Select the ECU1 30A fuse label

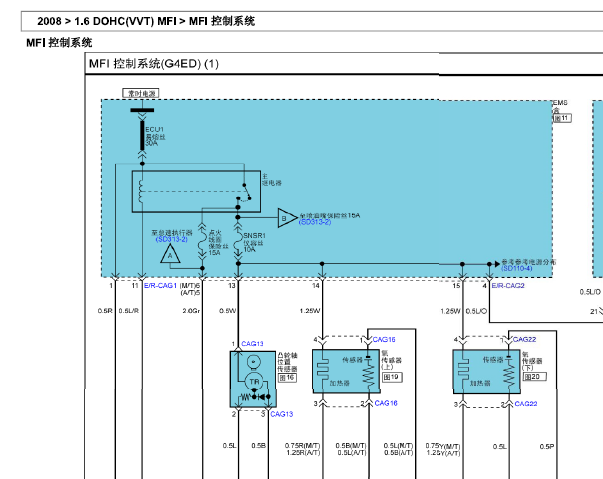155,136
